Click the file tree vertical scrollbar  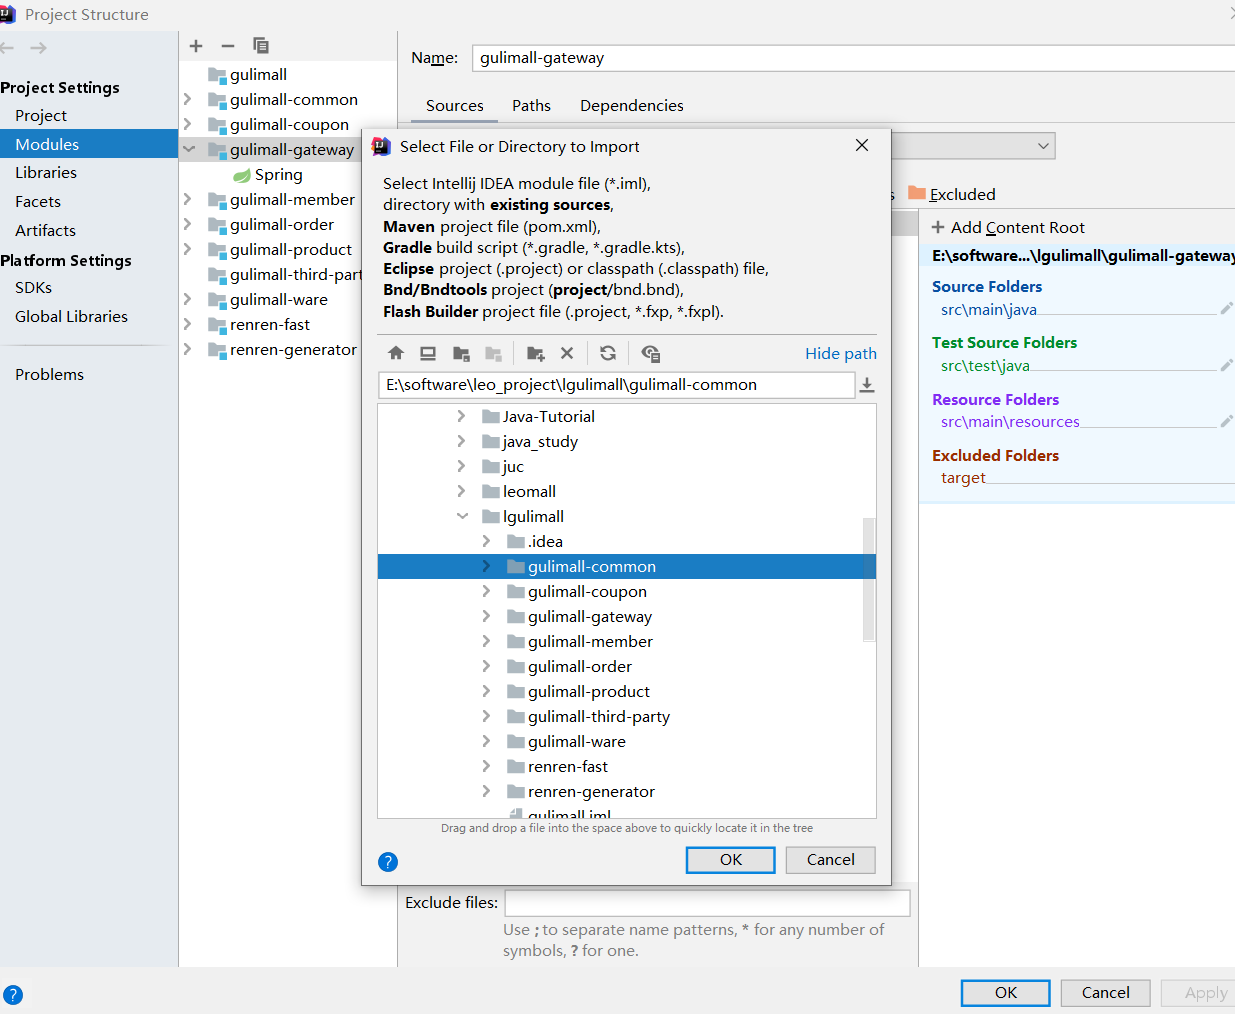pyautogui.click(x=868, y=579)
